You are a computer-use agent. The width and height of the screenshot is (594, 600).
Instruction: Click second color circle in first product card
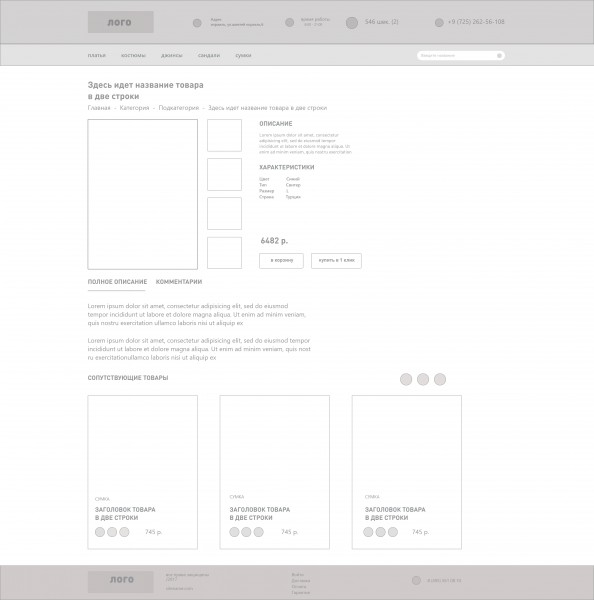112,532
